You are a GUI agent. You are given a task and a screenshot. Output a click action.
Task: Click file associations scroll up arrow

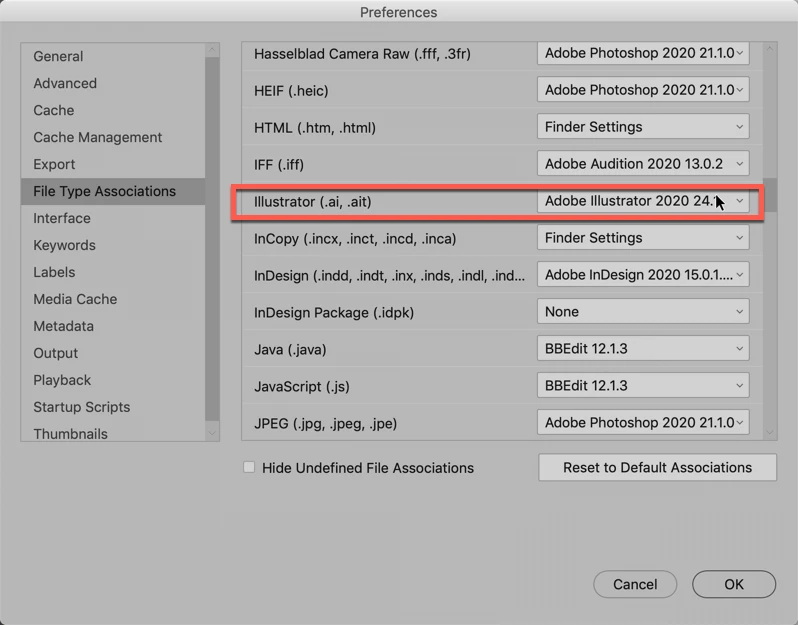point(770,49)
